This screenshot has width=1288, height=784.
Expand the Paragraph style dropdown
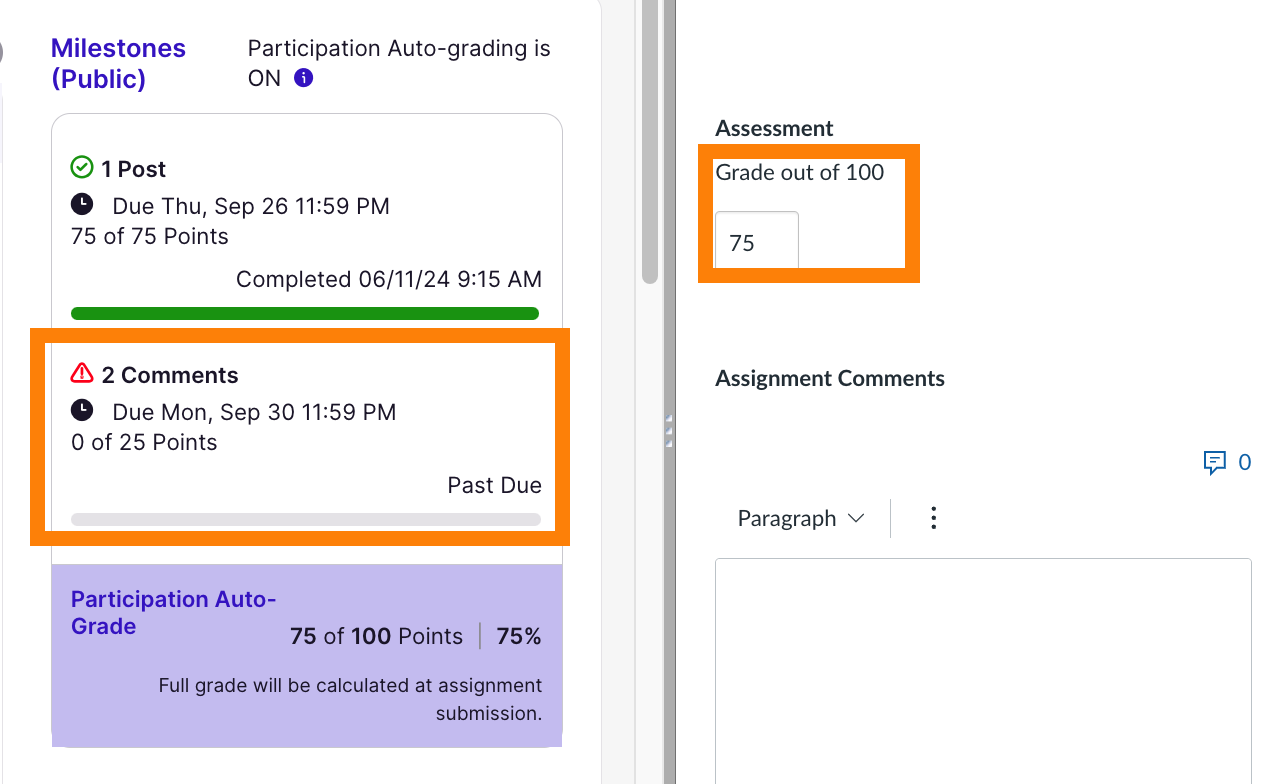[800, 518]
